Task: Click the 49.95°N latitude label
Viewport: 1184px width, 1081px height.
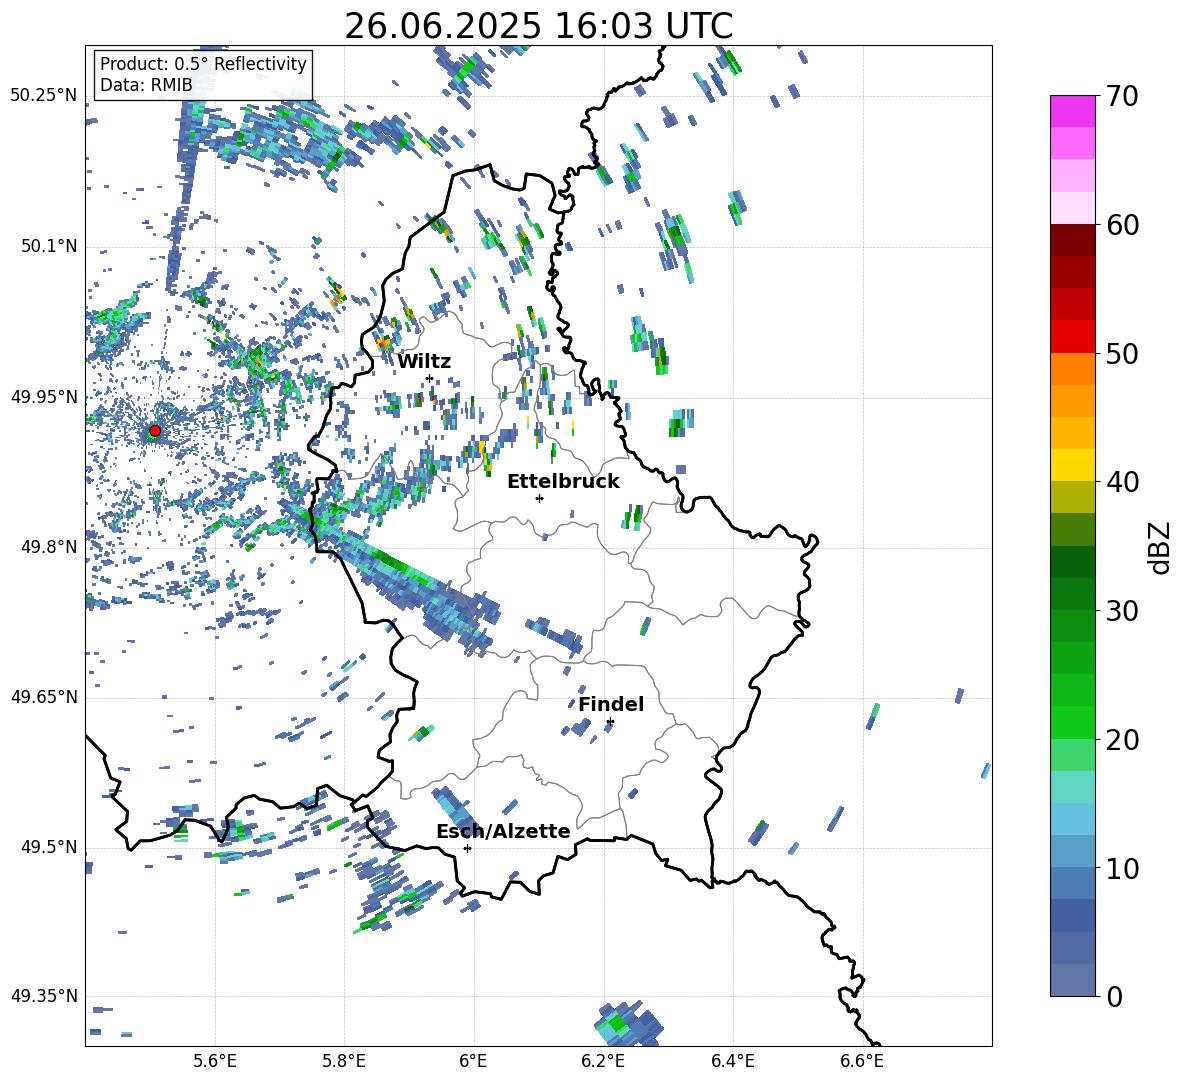Action: pos(44,396)
